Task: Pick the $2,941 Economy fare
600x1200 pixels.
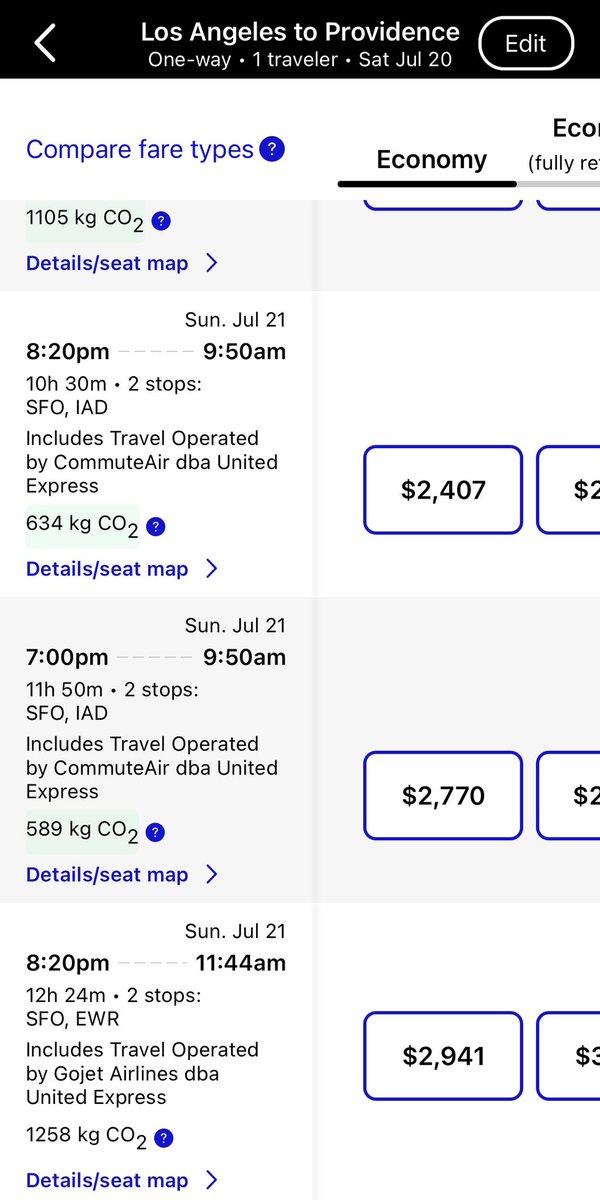Action: [443, 1056]
